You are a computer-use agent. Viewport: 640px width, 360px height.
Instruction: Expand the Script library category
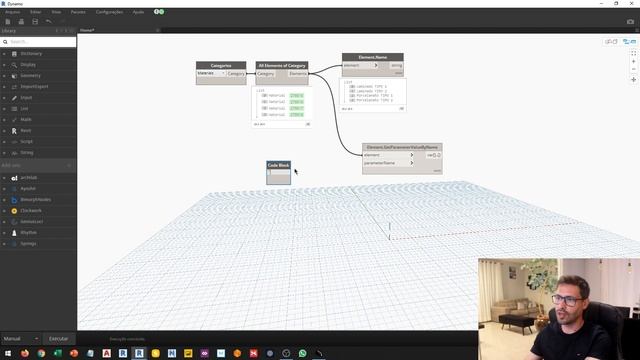point(4,142)
